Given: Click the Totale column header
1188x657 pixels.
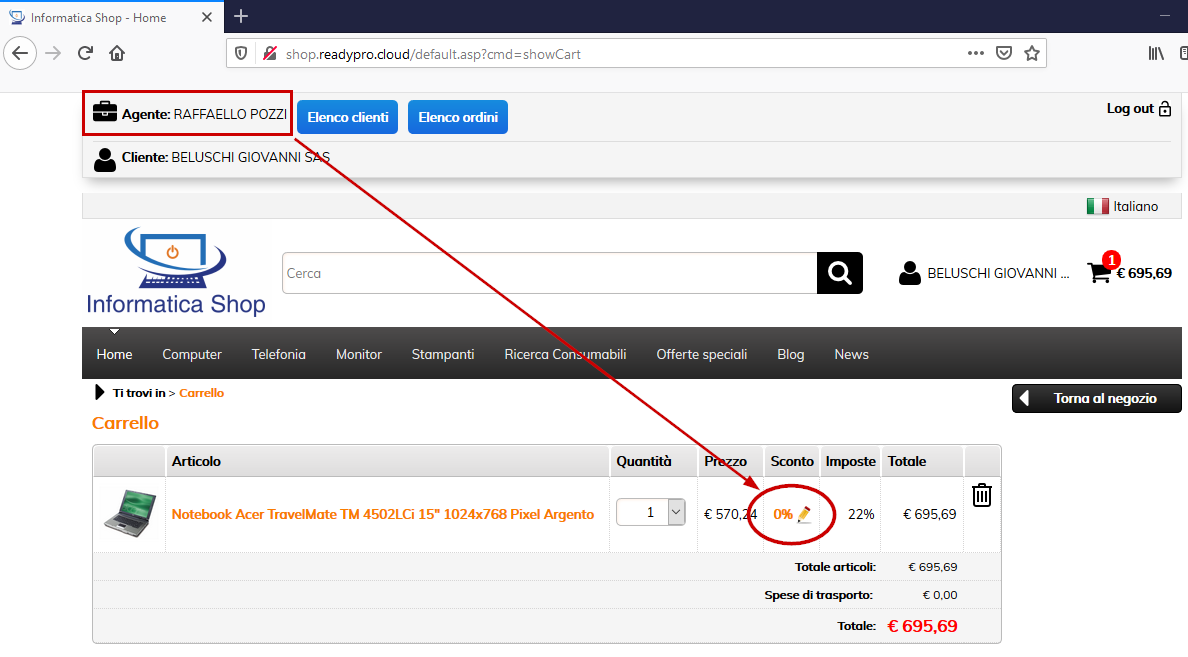Looking at the screenshot, I should click(907, 461).
